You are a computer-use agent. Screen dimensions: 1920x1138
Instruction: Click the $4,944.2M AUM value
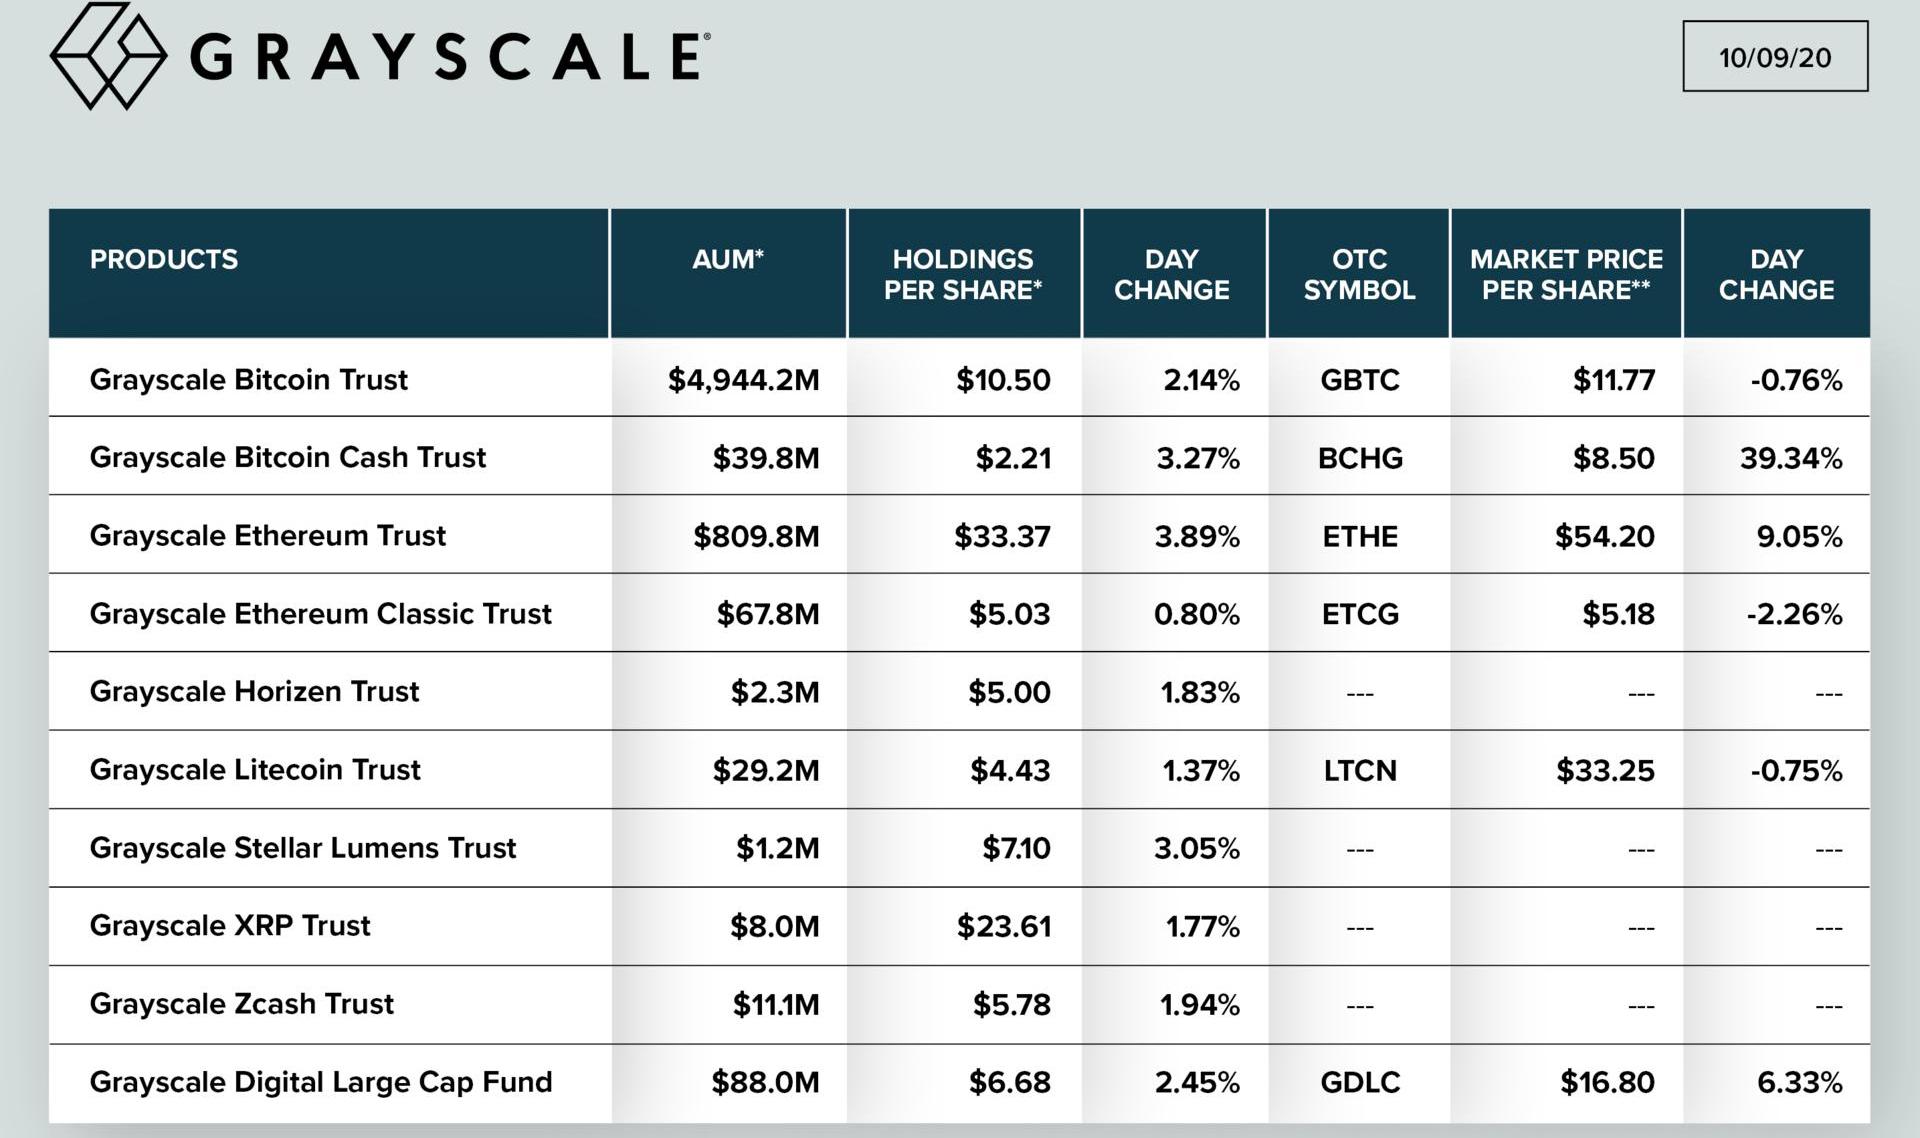[743, 380]
